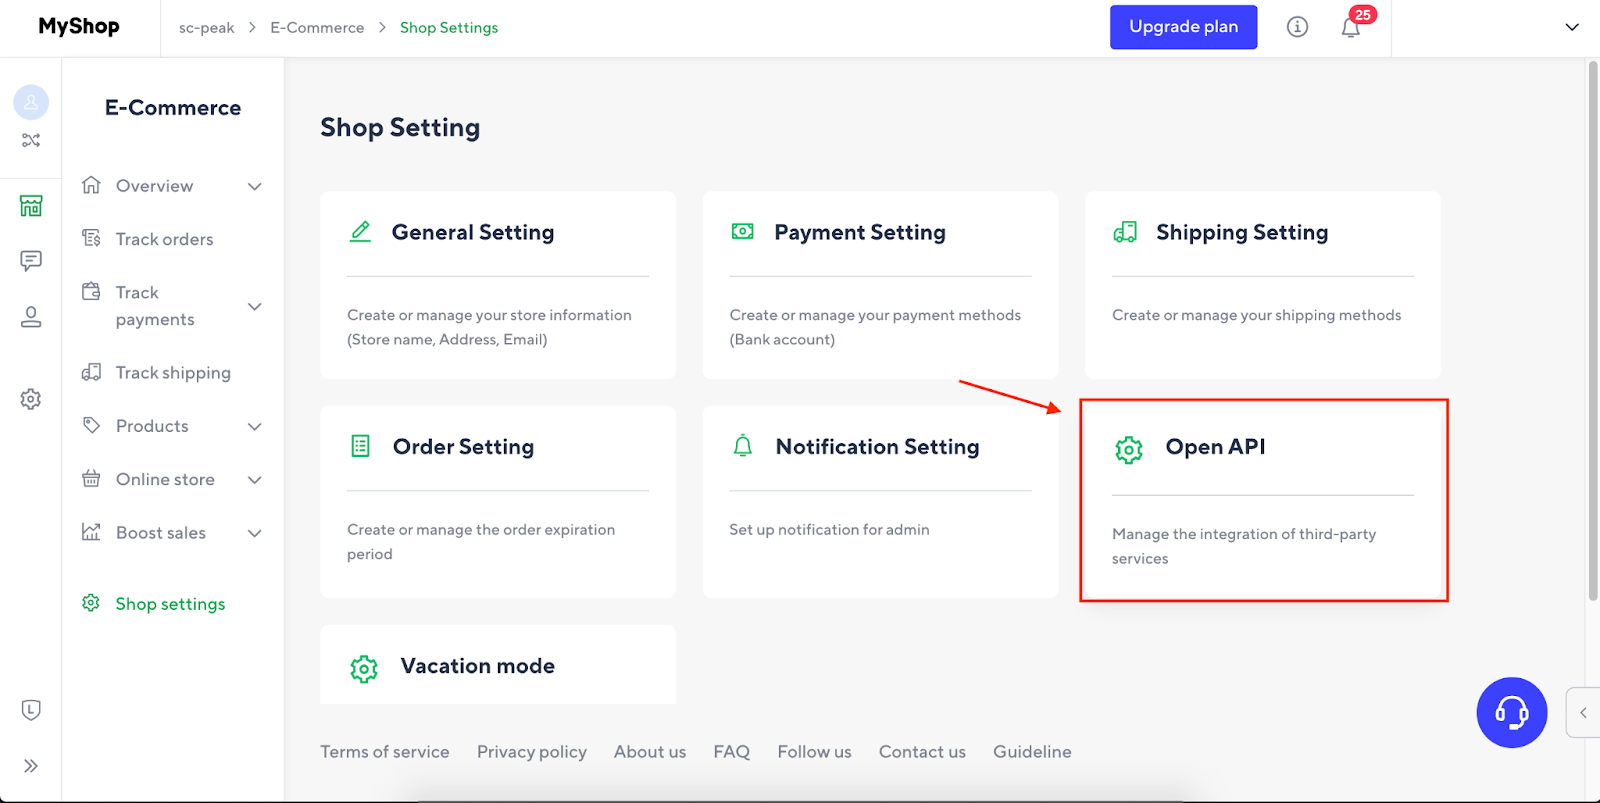Click the E-Commerce breadcrumb link

(x=317, y=28)
